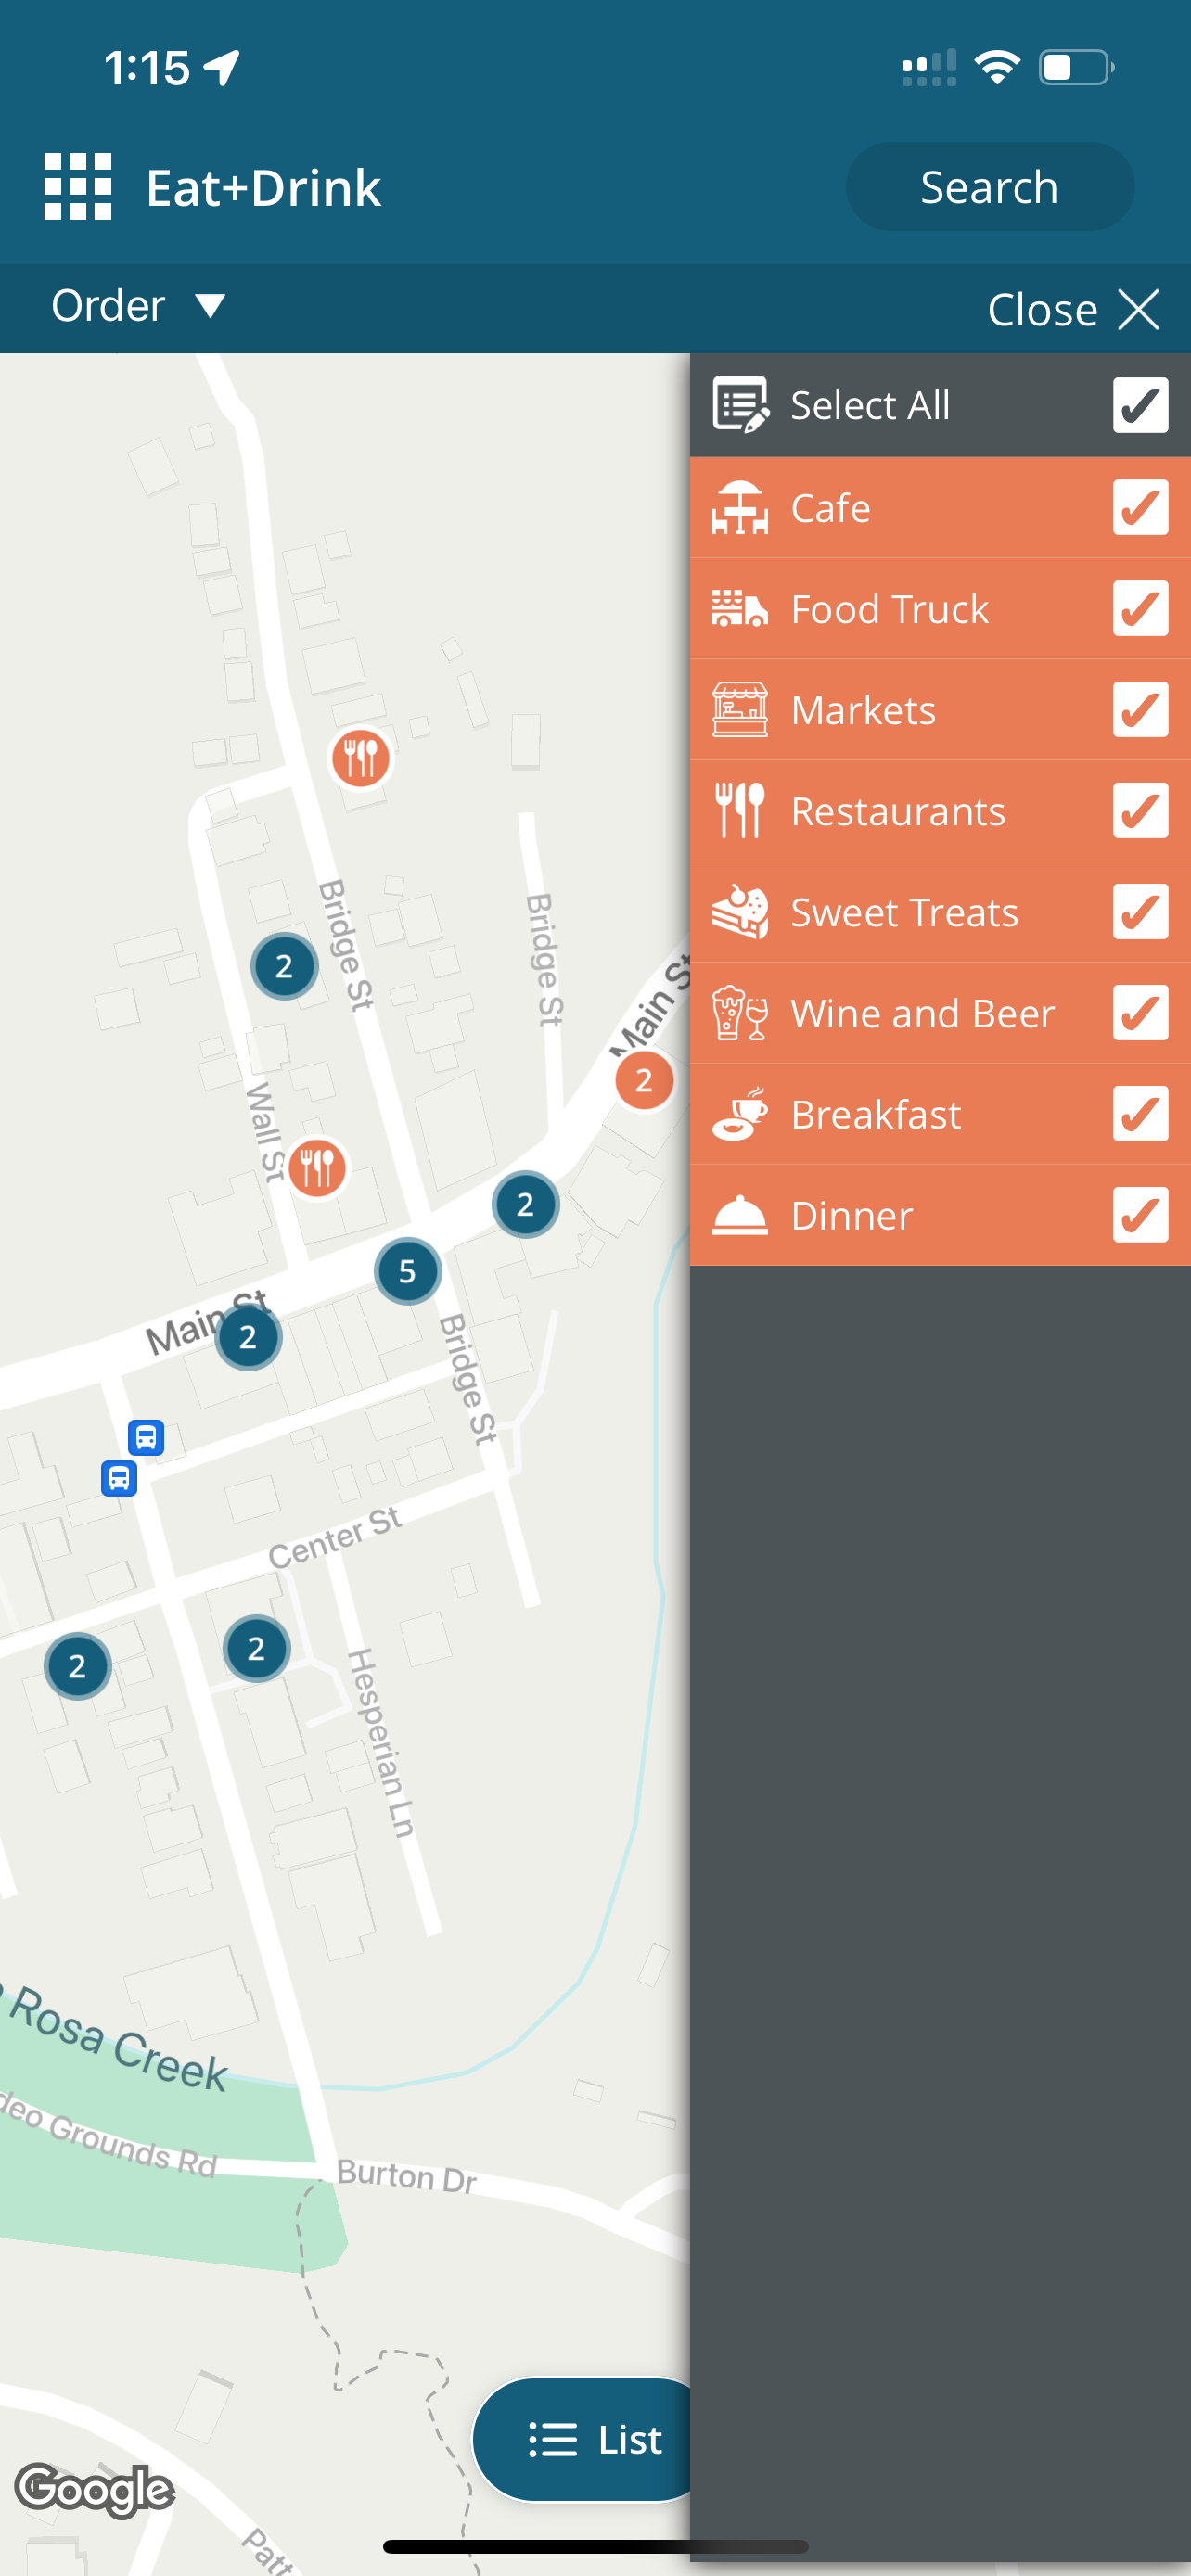Open the restaurant pin on Wall St
Screen dimensions: 1191x2576
click(x=318, y=1168)
